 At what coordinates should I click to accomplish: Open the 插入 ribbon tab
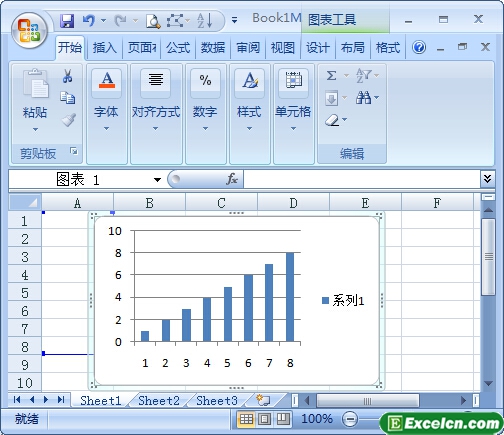tap(104, 48)
